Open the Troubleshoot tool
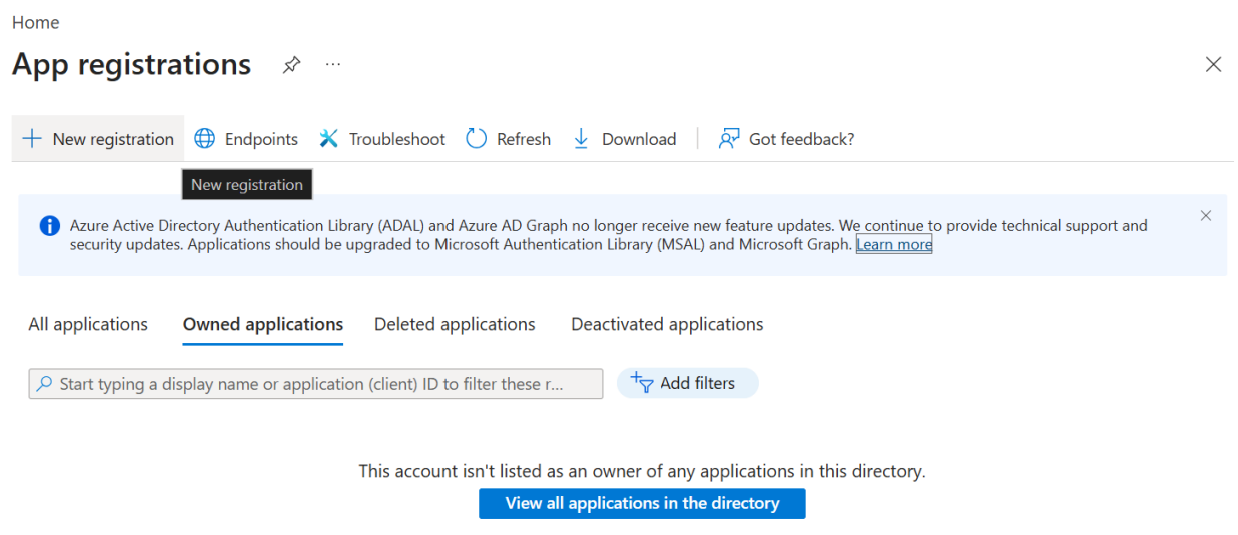Viewport: 1238px width, 535px height. click(382, 139)
